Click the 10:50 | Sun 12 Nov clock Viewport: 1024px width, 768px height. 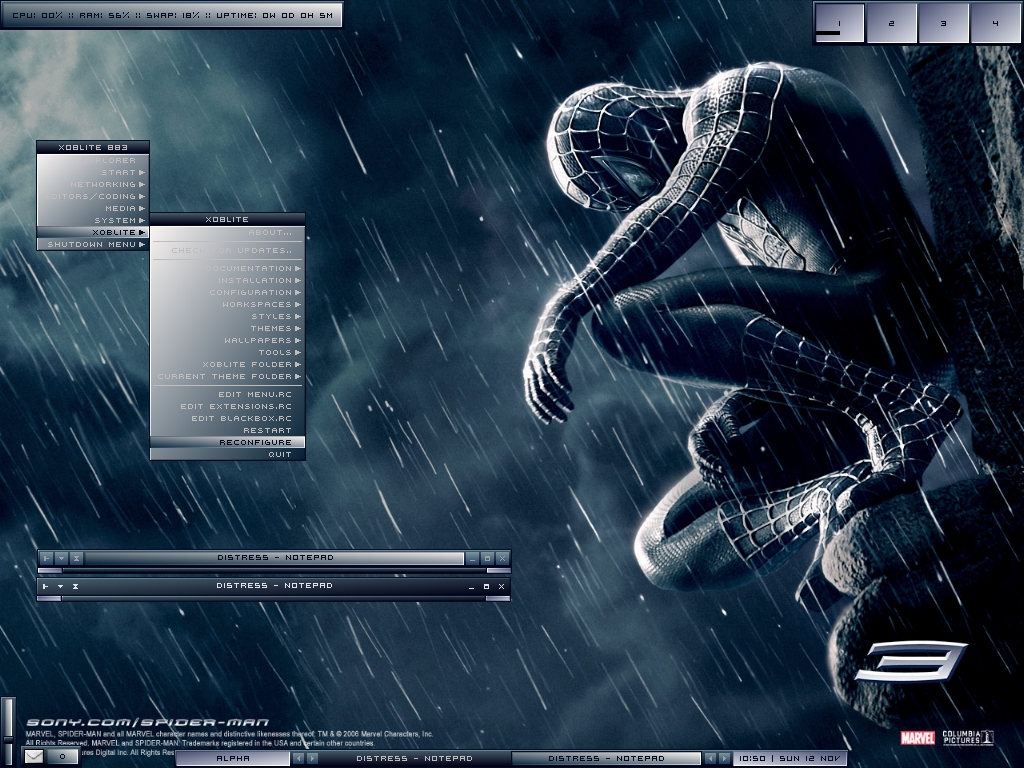tap(790, 758)
